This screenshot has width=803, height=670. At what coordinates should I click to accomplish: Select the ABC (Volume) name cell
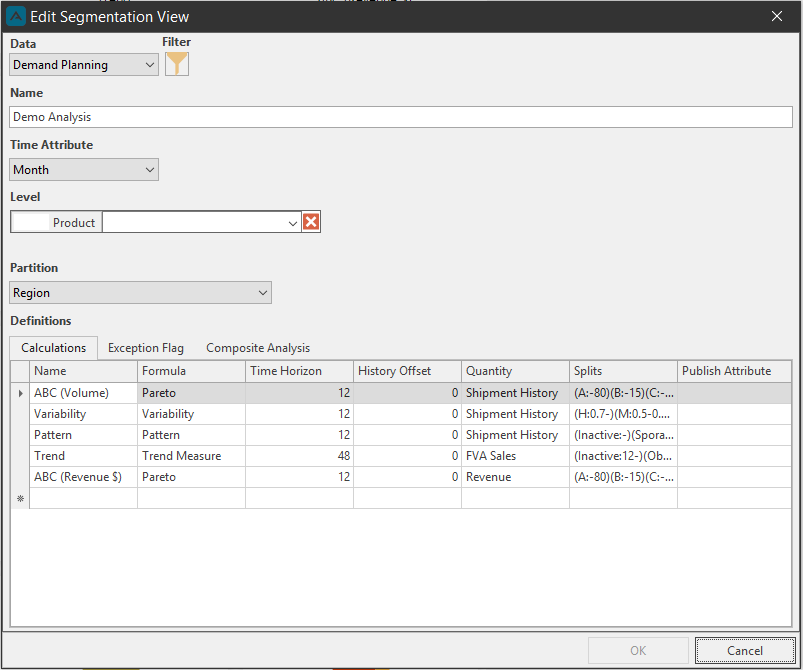(x=83, y=393)
